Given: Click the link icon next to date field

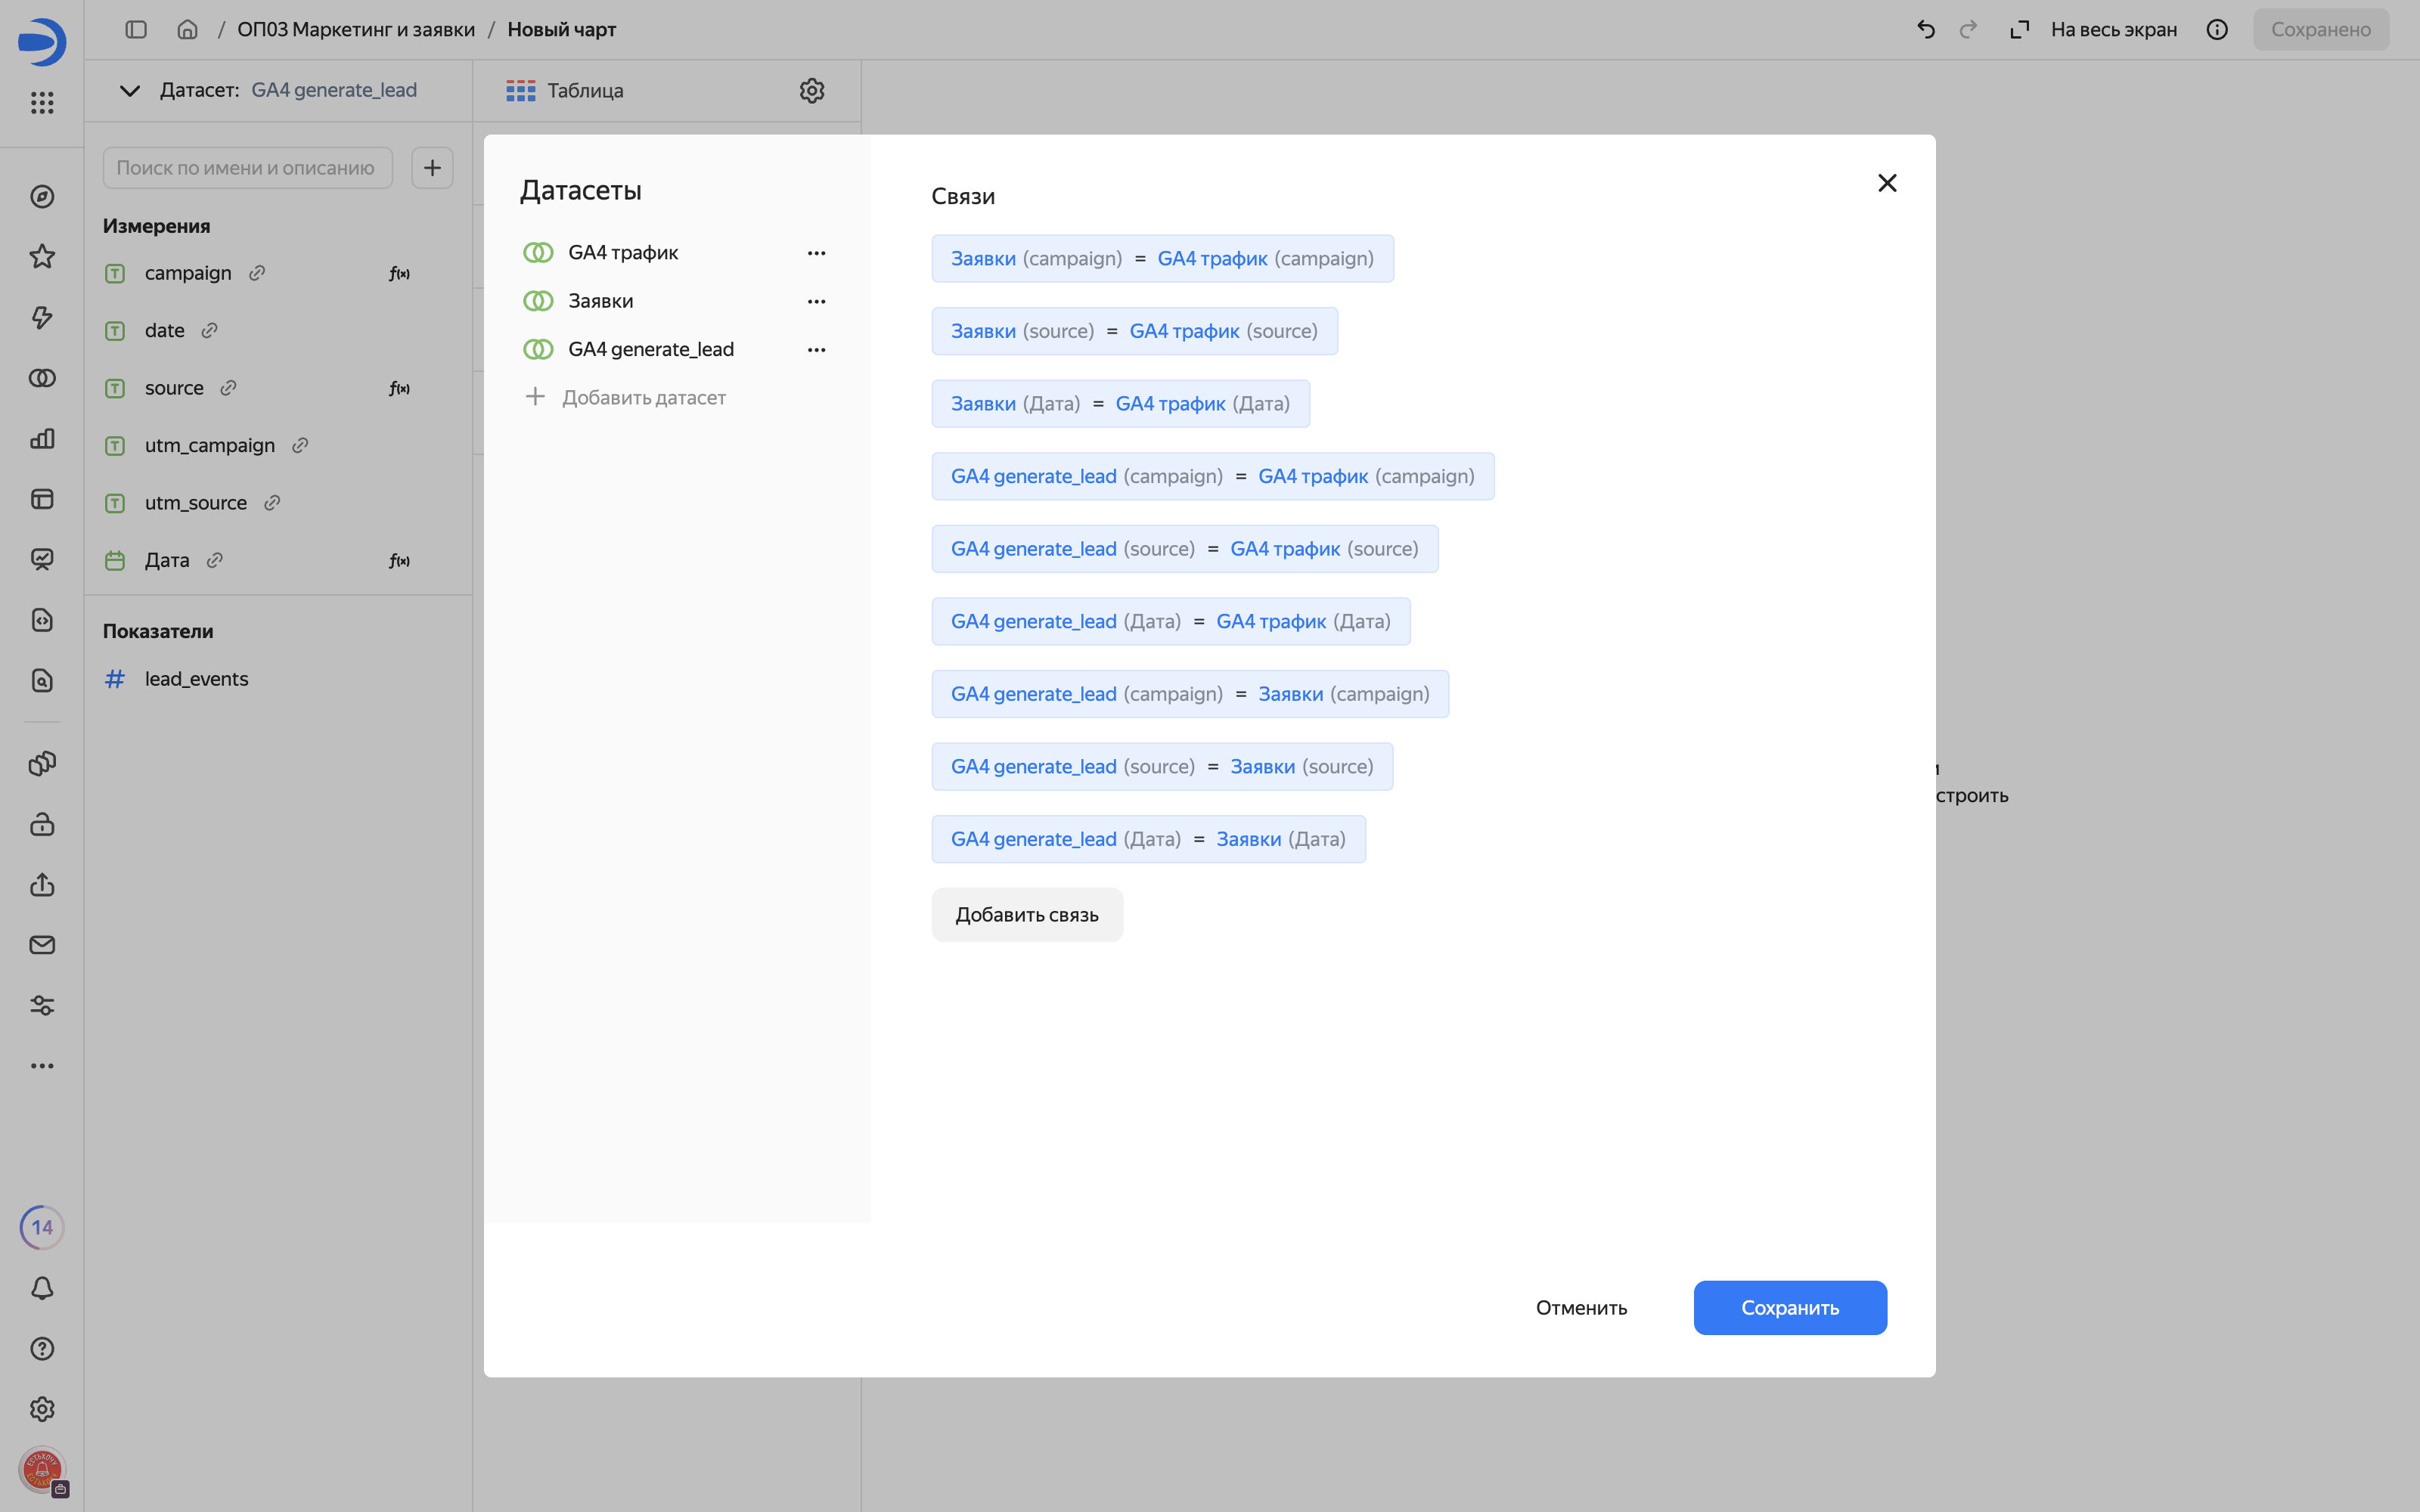Looking at the screenshot, I should 209,331.
